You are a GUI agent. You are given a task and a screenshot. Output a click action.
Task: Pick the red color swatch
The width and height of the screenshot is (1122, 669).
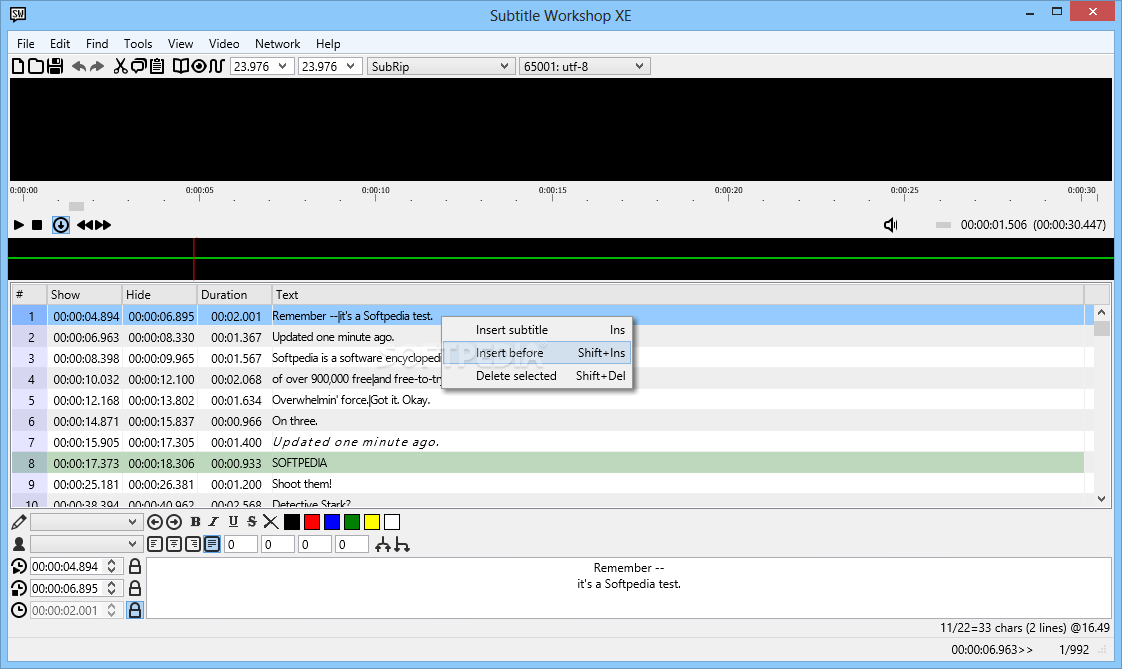(x=312, y=522)
